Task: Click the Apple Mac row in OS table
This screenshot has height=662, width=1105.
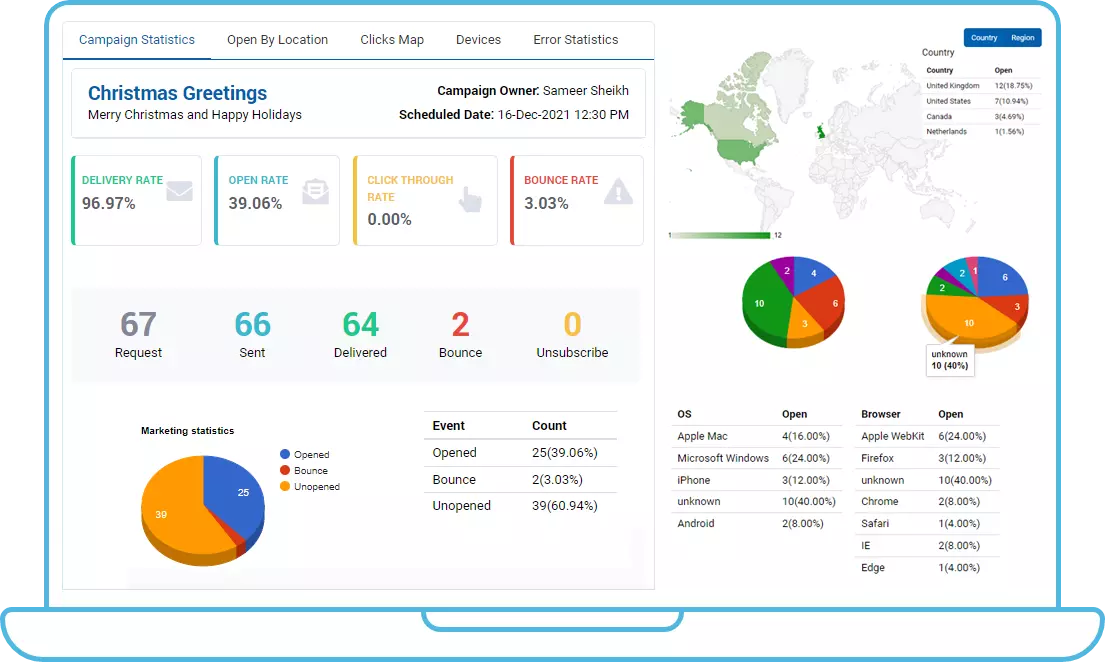Action: (x=757, y=436)
